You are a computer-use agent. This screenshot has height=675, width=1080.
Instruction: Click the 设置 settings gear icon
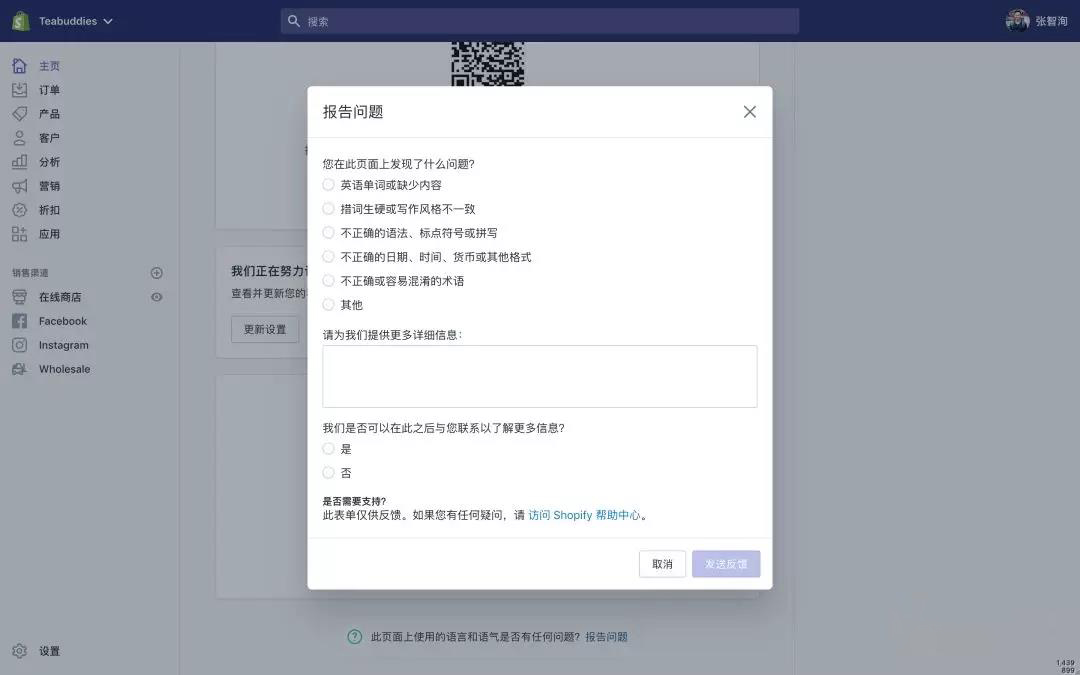(x=19, y=651)
